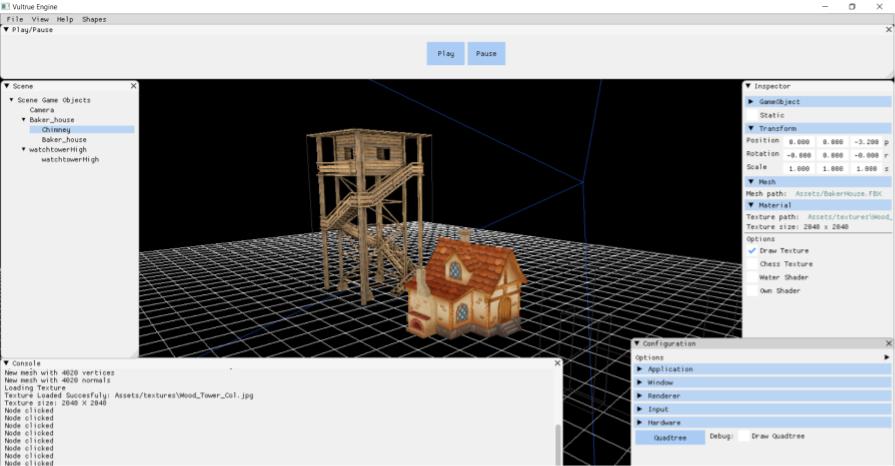Screen dimensions: 895x466
Task: Click the Scale X value field
Action: [799, 168]
